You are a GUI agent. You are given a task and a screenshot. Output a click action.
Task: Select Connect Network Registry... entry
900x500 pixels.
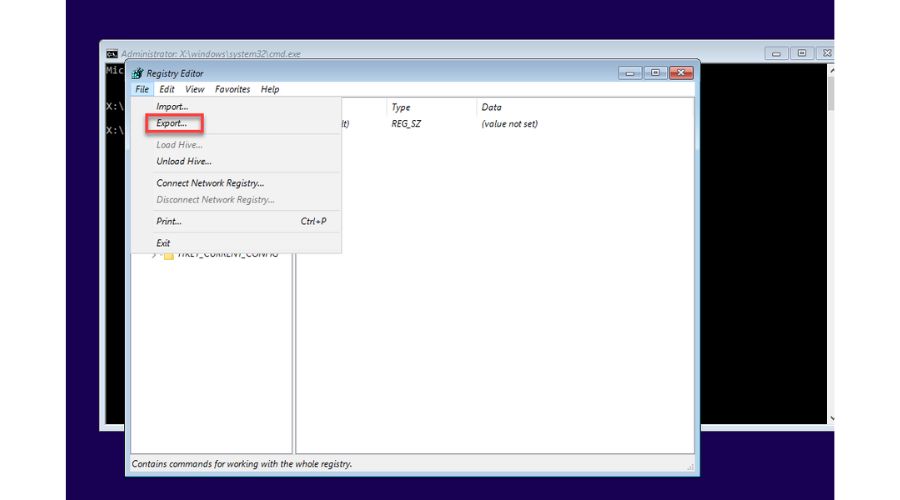[x=236, y=183]
